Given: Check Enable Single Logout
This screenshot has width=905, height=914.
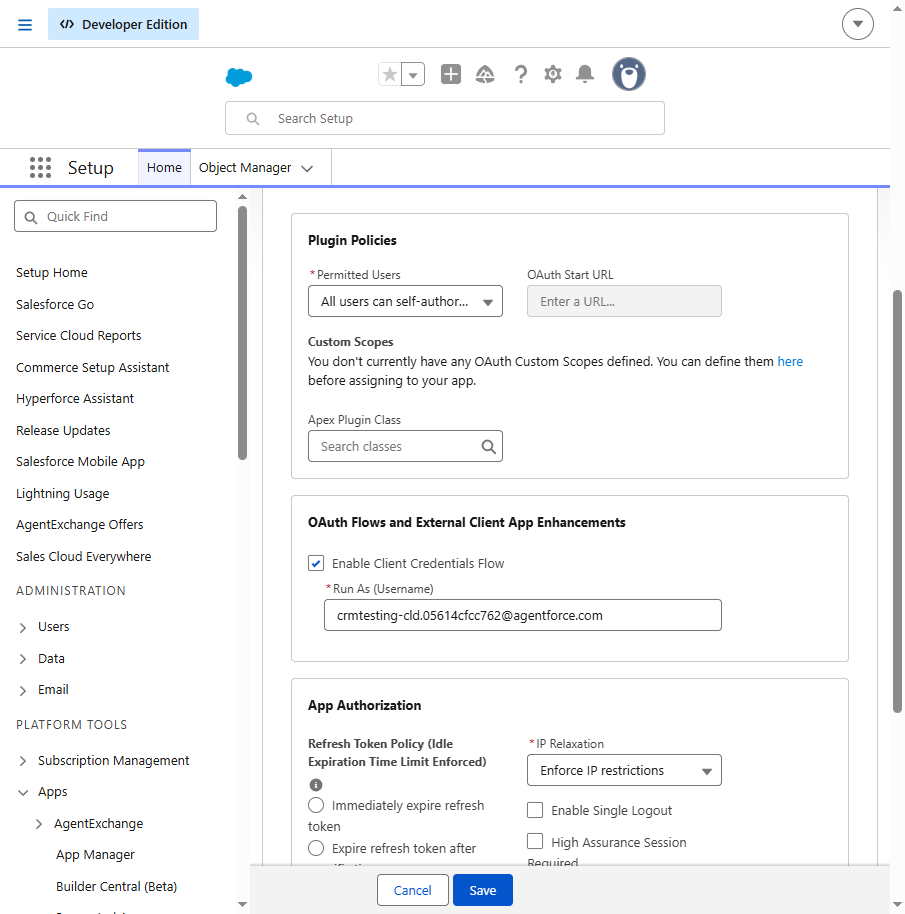Looking at the screenshot, I should coord(535,810).
